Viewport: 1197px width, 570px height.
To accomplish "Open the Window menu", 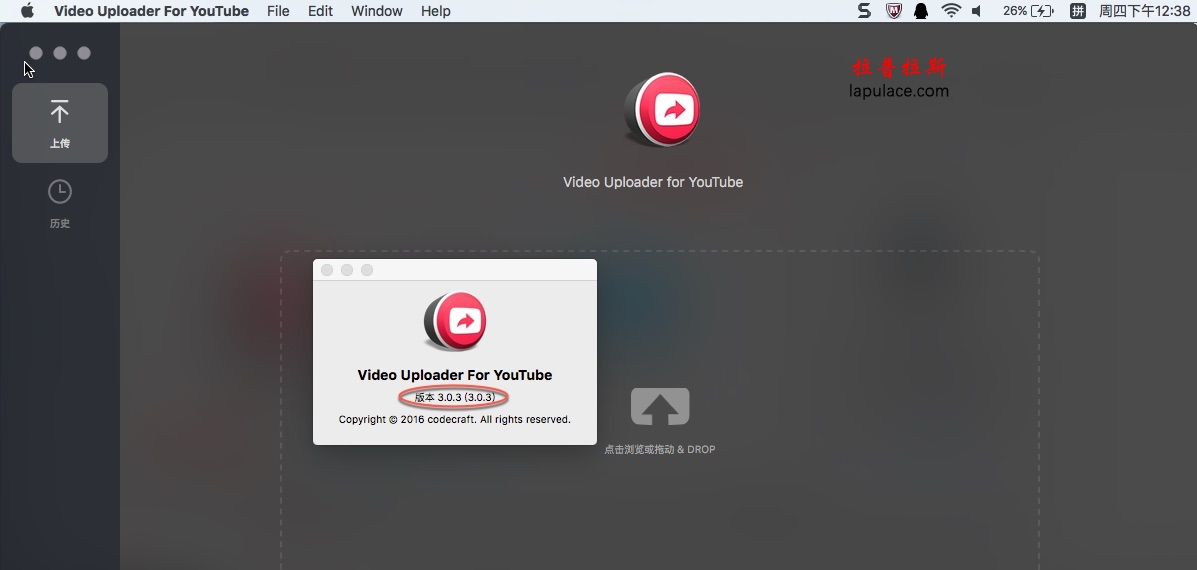I will 376,11.
